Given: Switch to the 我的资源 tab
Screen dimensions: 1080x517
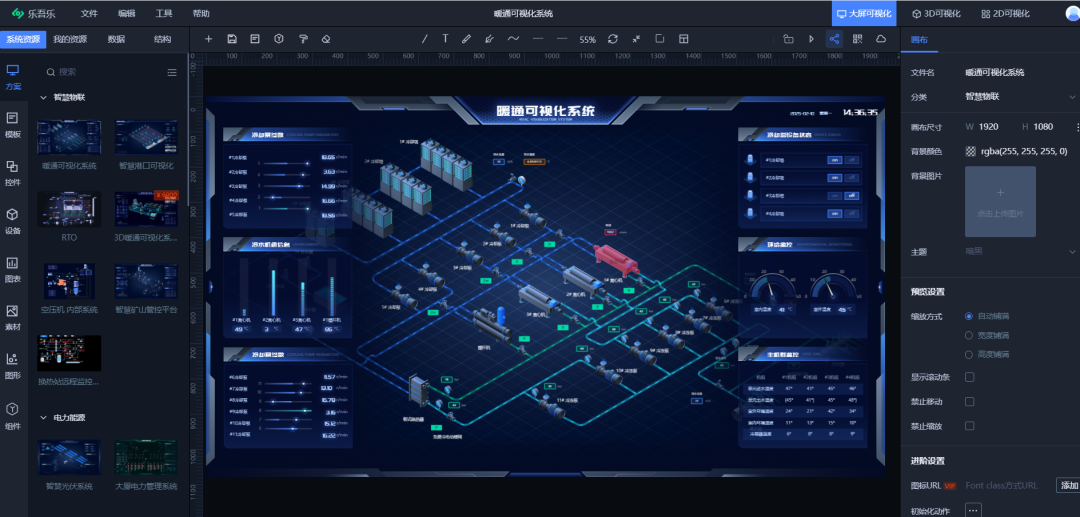Looking at the screenshot, I should point(70,39).
